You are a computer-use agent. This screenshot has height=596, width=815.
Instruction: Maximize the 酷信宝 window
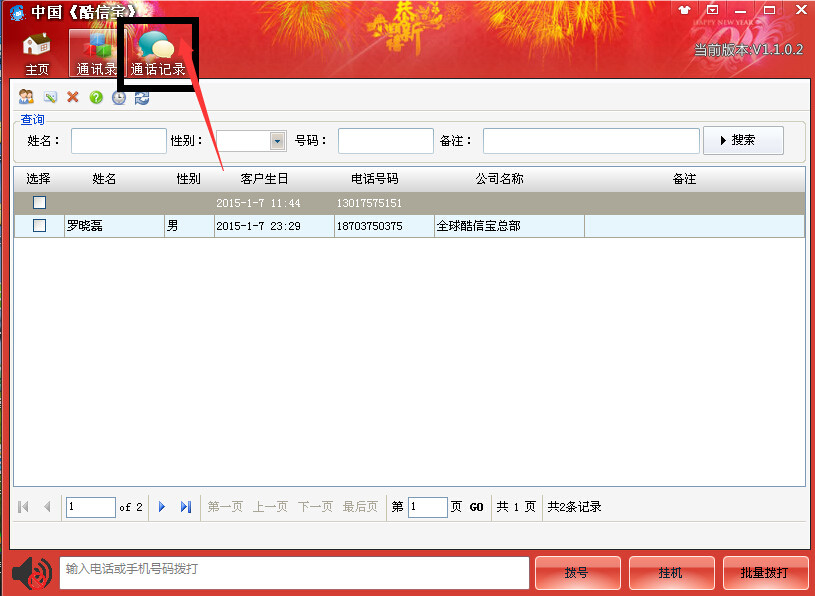point(769,10)
